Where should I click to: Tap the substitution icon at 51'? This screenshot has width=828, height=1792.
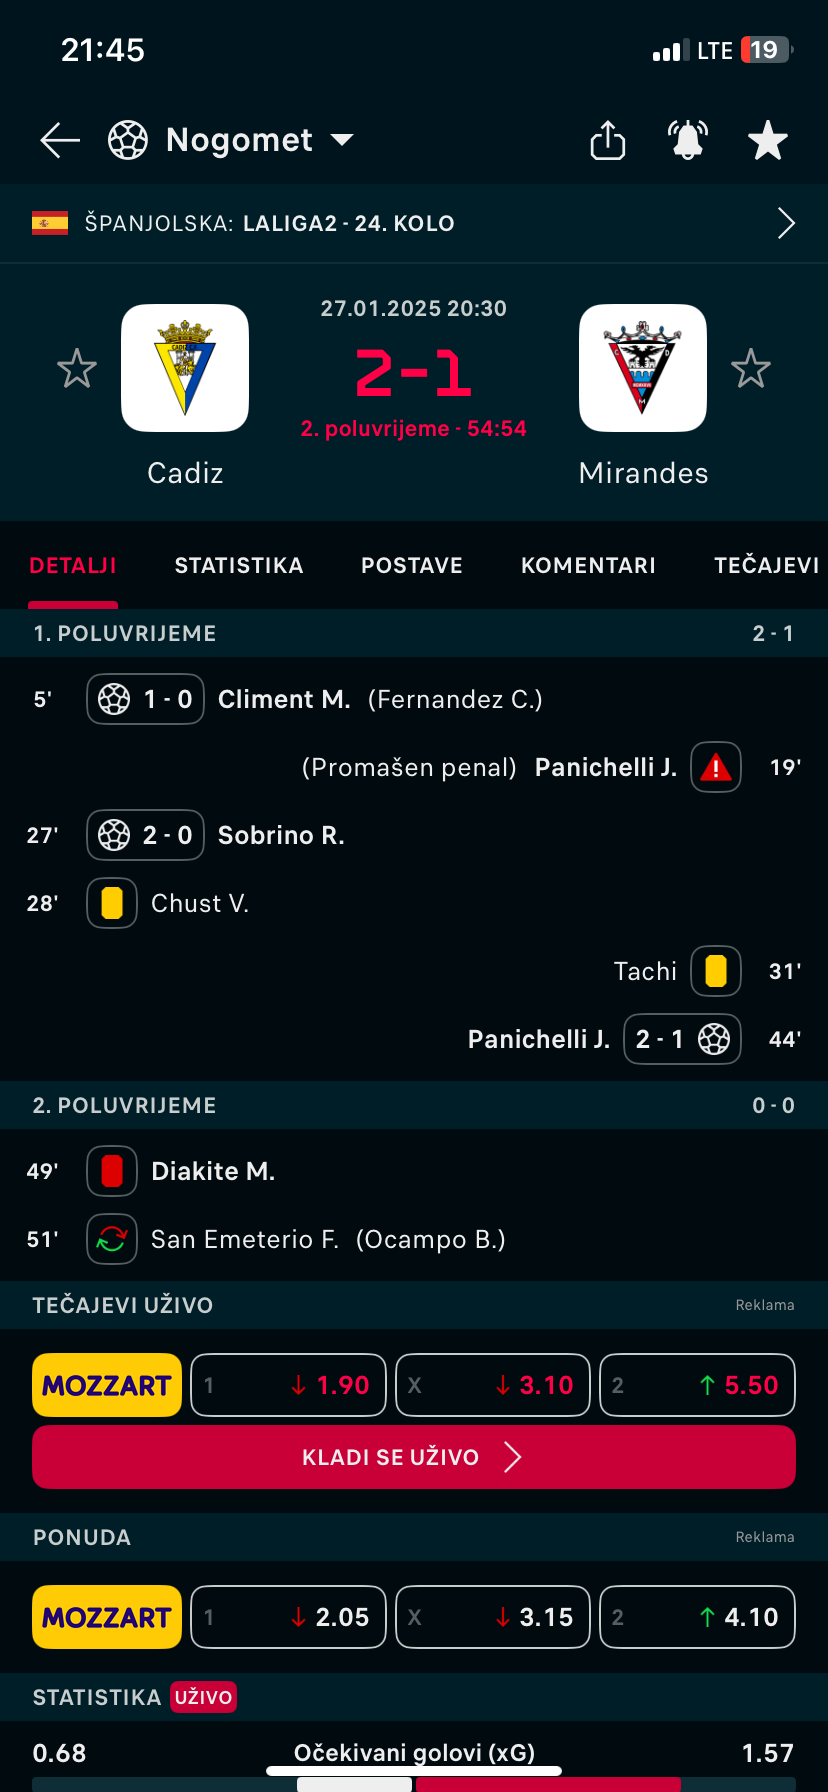112,1239
